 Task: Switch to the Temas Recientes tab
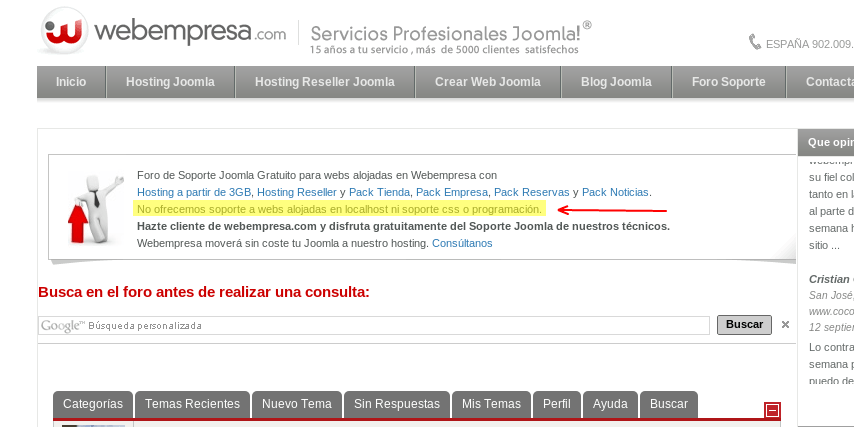[192, 404]
